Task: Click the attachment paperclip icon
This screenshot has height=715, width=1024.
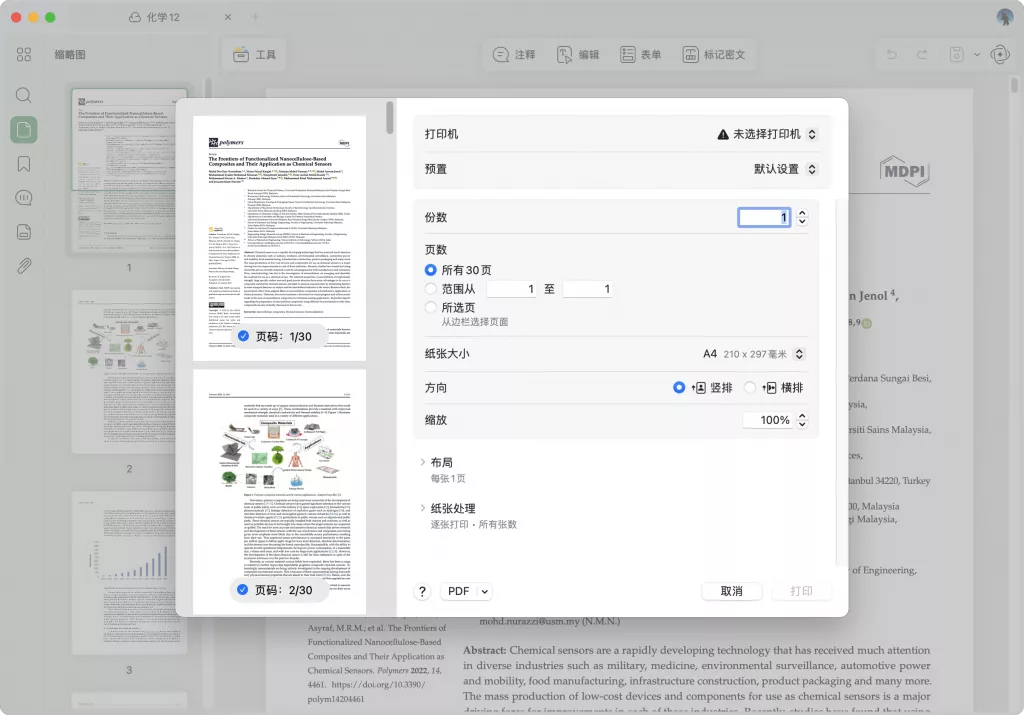Action: pos(24,266)
